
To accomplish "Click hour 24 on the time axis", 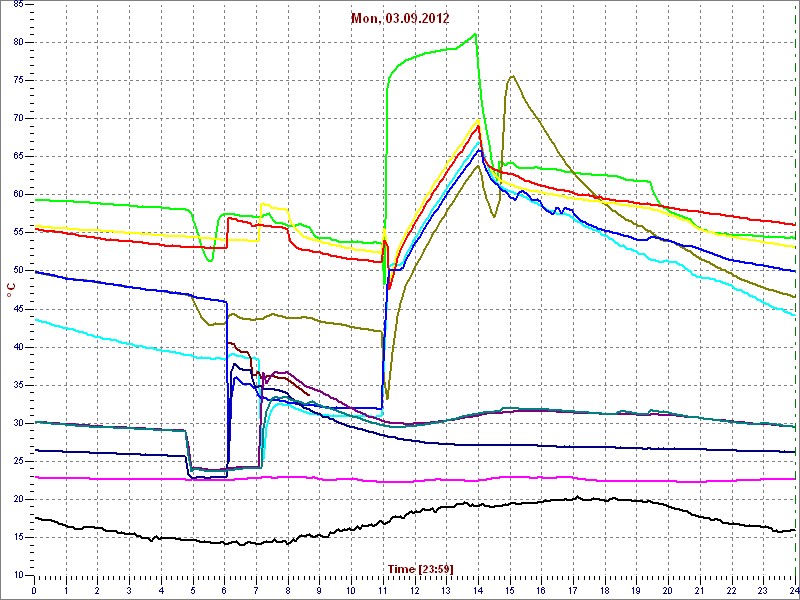I will coord(793,590).
